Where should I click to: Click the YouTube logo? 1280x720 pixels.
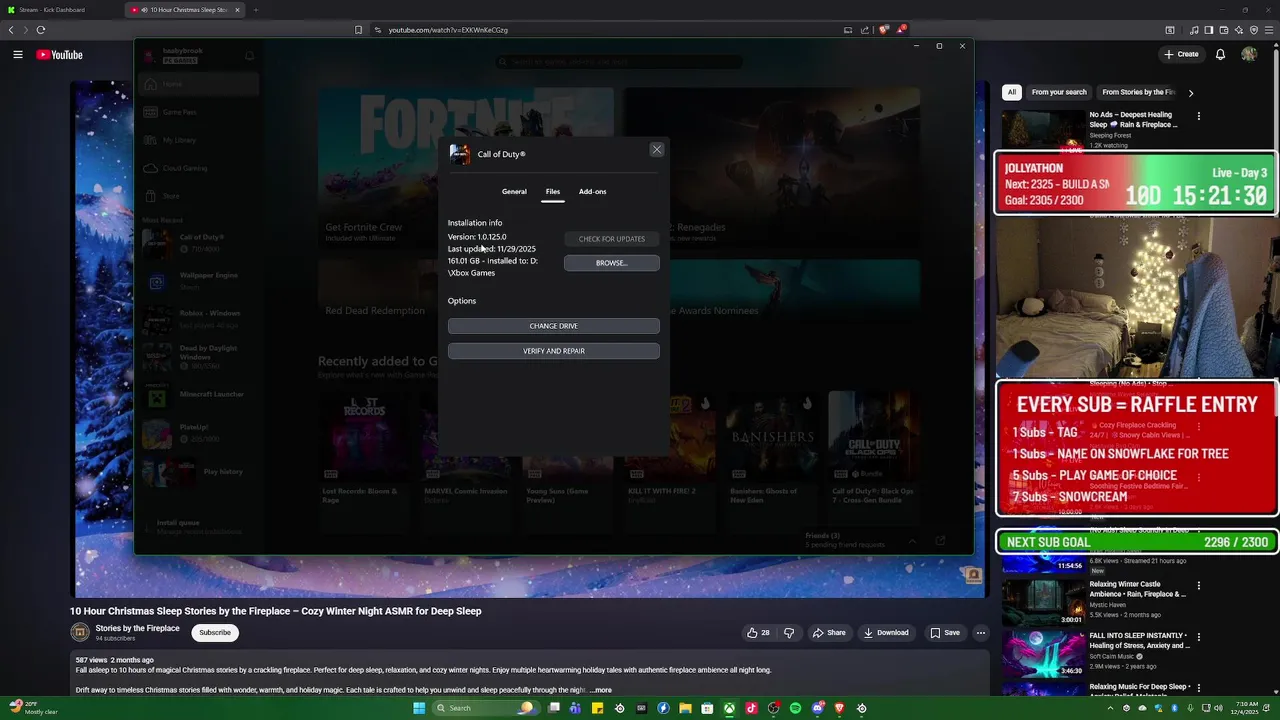point(60,55)
